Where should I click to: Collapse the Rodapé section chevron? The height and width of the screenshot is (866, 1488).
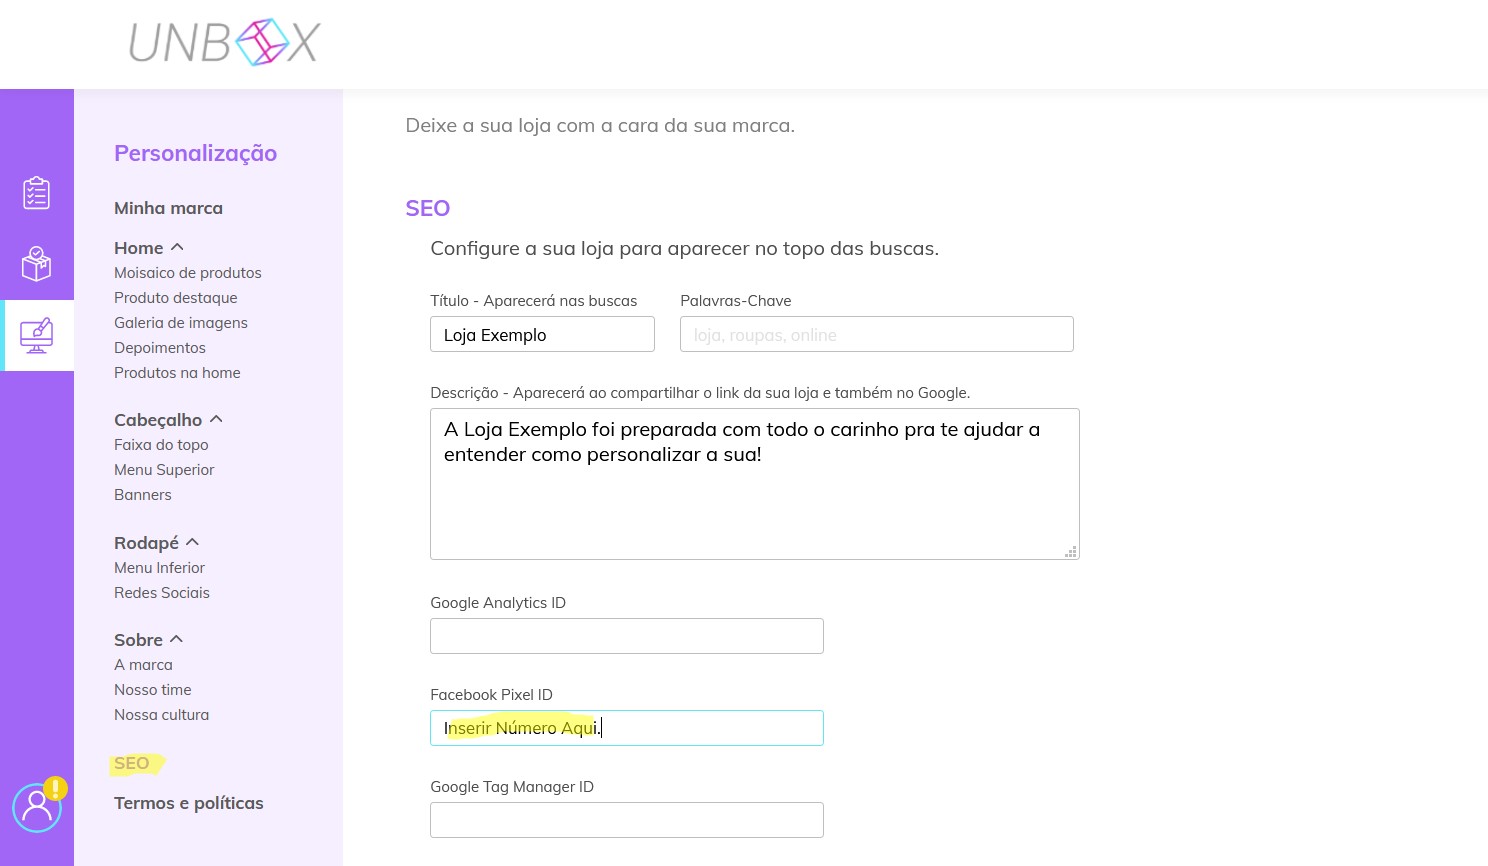(x=193, y=542)
